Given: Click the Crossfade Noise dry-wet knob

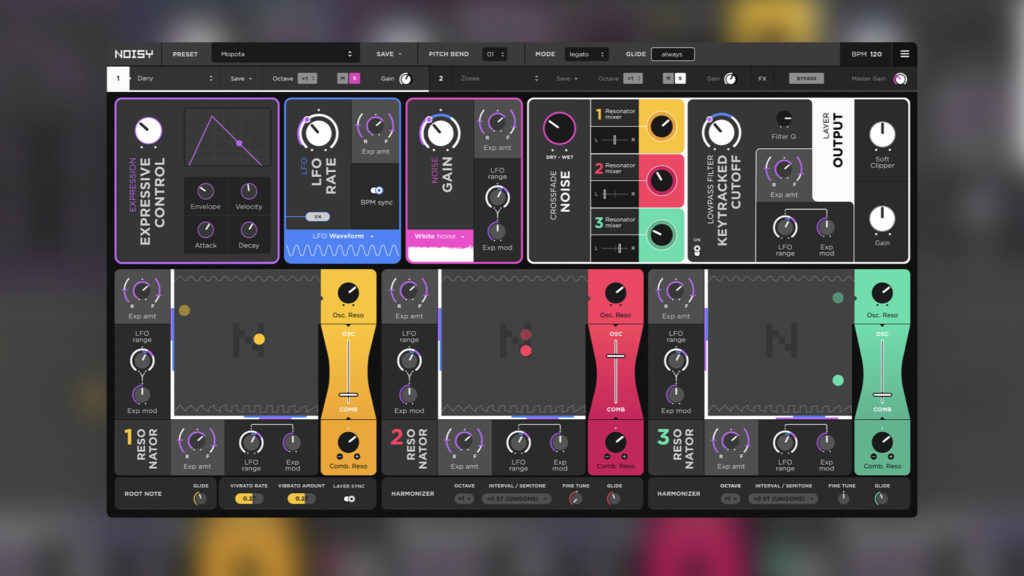Looking at the screenshot, I should [x=559, y=128].
